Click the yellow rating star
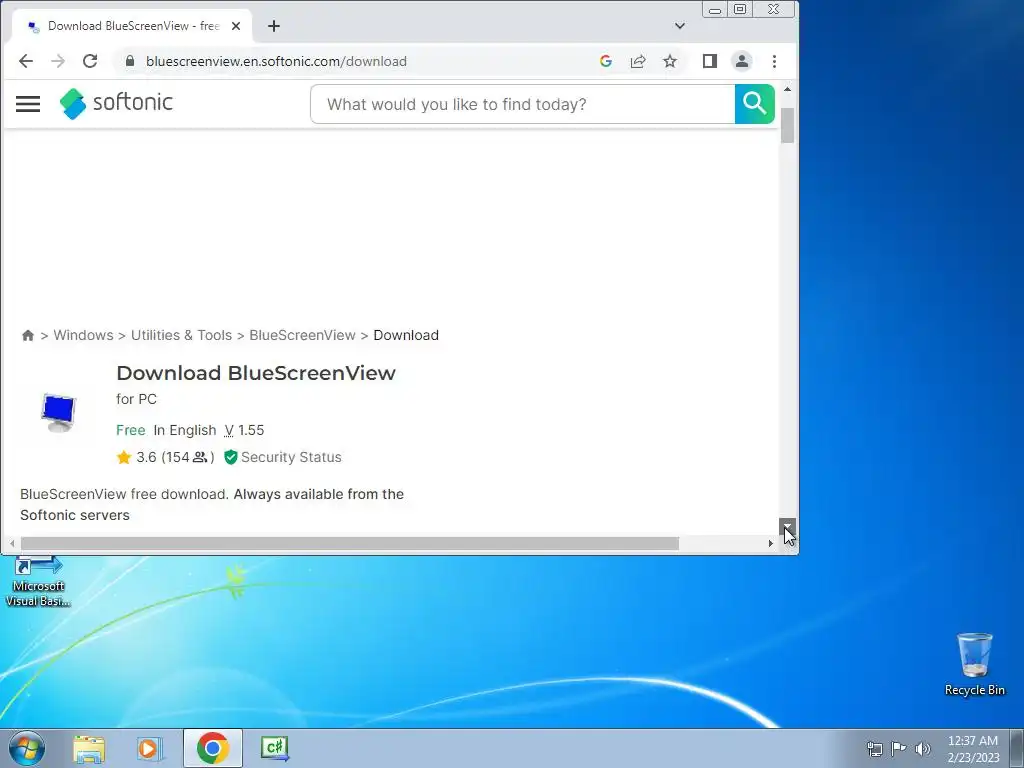The width and height of the screenshot is (1024, 768). (124, 457)
